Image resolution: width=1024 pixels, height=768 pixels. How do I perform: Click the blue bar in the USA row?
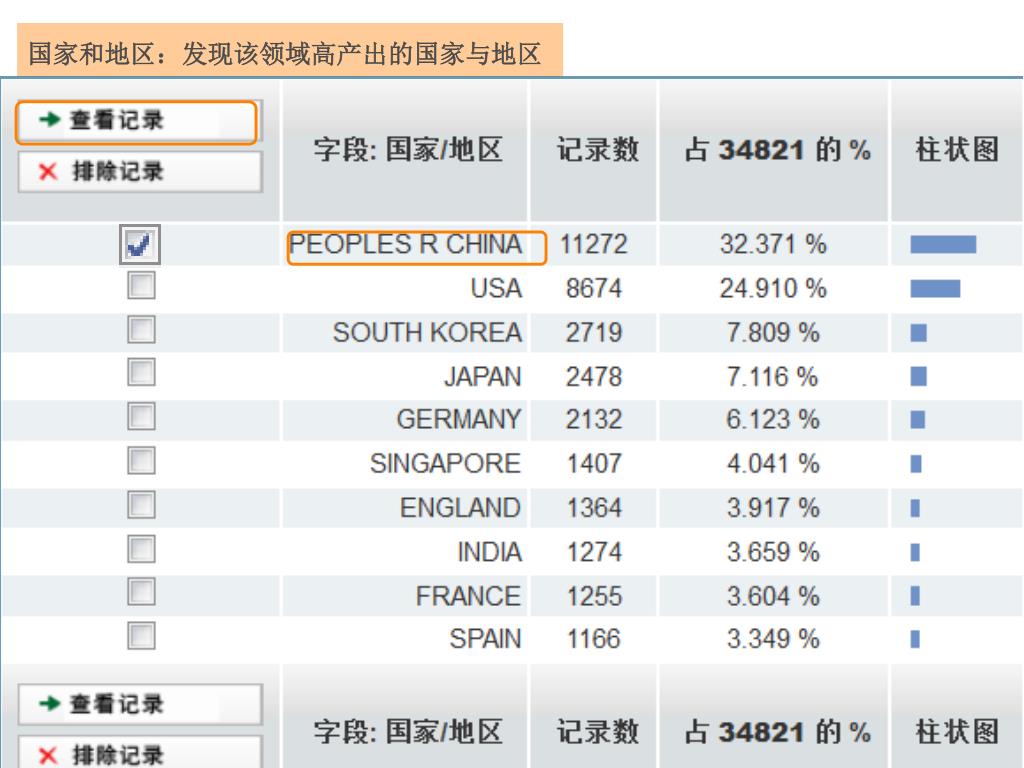935,288
